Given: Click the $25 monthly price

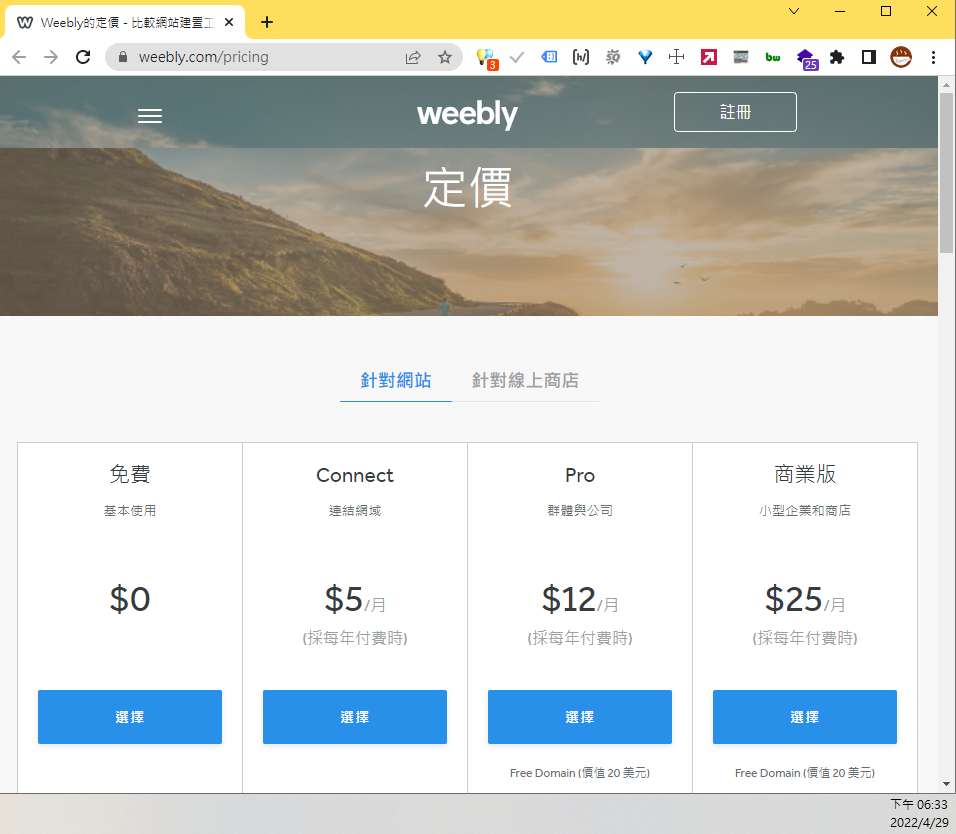Looking at the screenshot, I should pyautogui.click(x=805, y=599).
